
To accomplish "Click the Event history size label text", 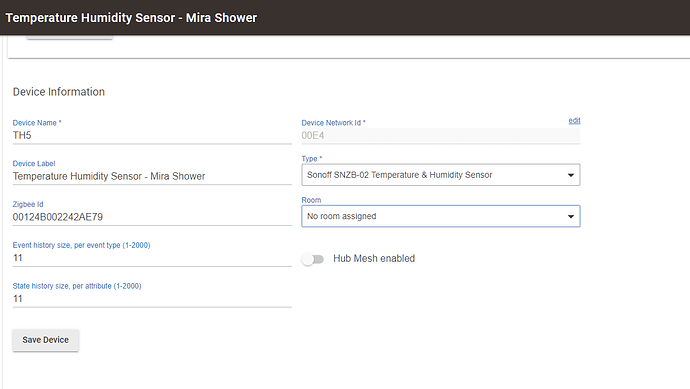I will coord(81,245).
